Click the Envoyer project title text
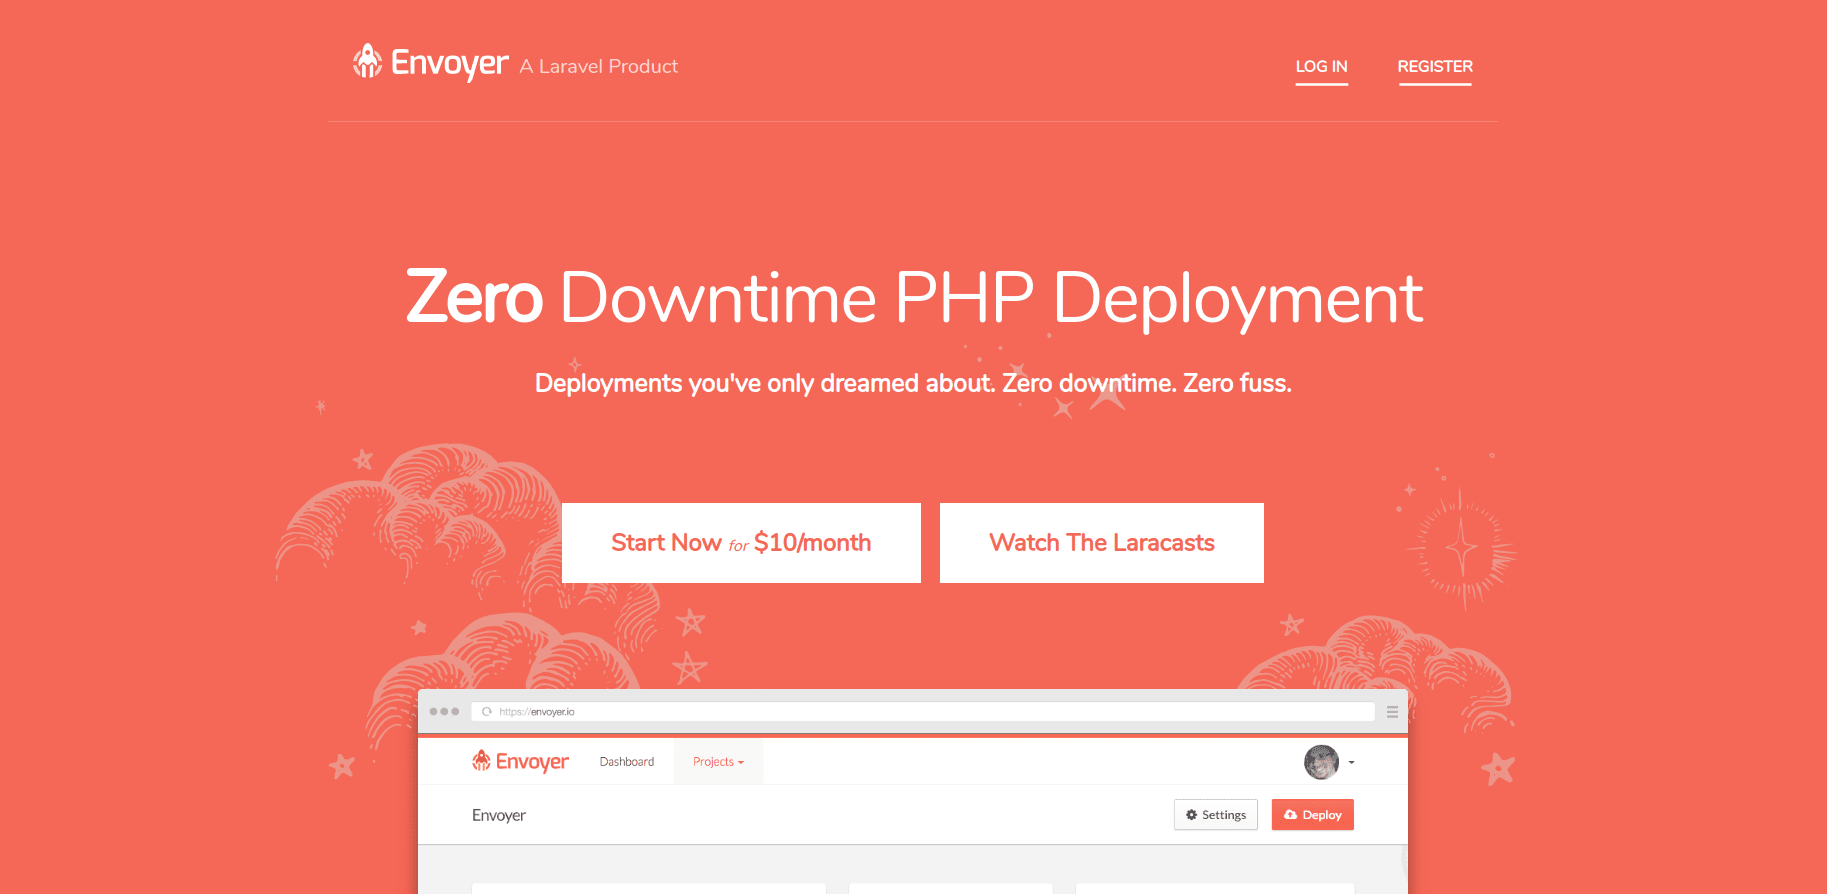Viewport: 1827px width, 894px height. 499,816
